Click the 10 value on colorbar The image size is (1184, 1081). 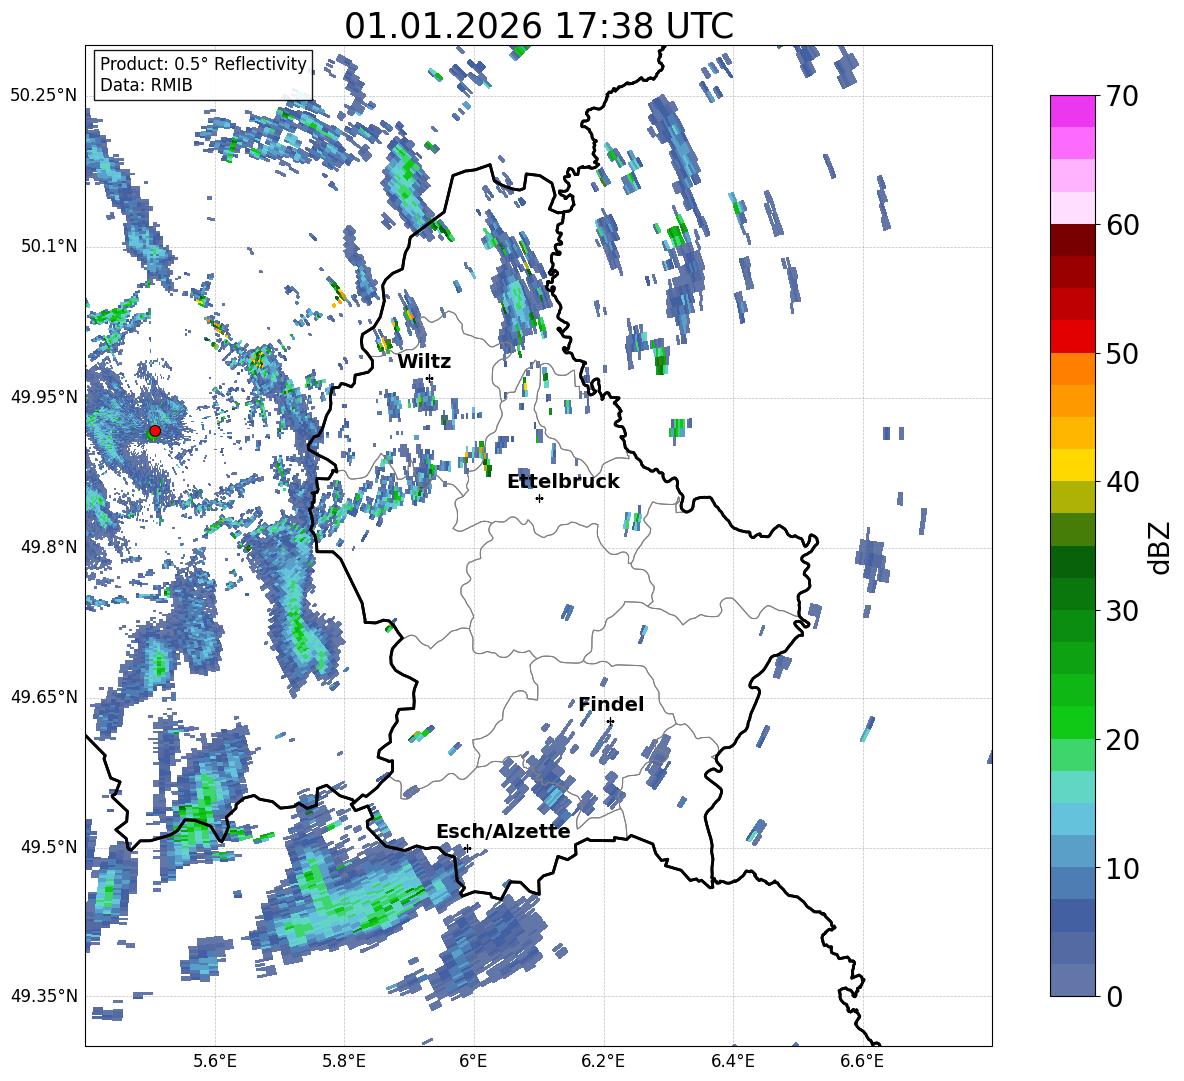[x=1122, y=868]
